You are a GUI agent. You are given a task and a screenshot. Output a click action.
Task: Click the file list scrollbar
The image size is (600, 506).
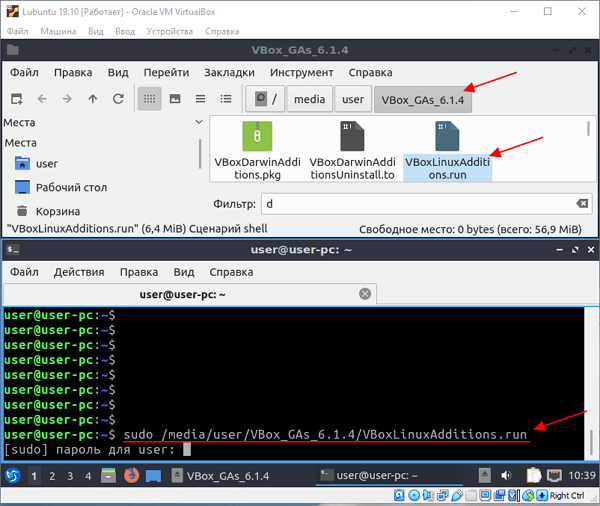click(x=588, y=129)
